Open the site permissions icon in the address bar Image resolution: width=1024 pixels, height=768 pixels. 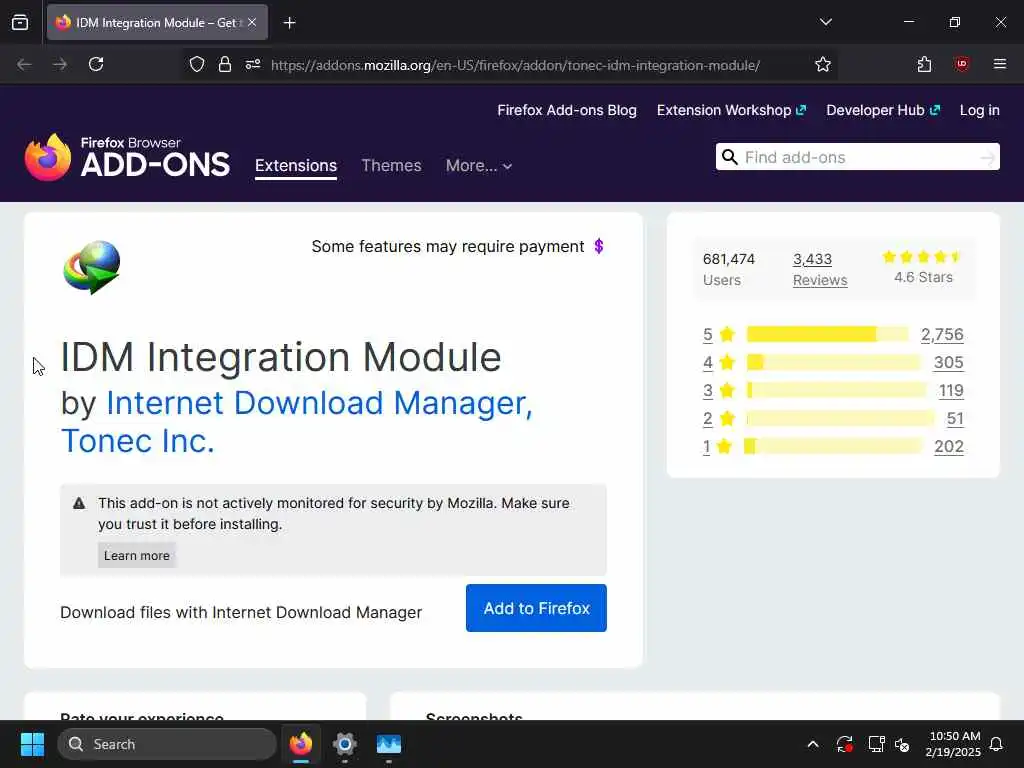tap(253, 64)
